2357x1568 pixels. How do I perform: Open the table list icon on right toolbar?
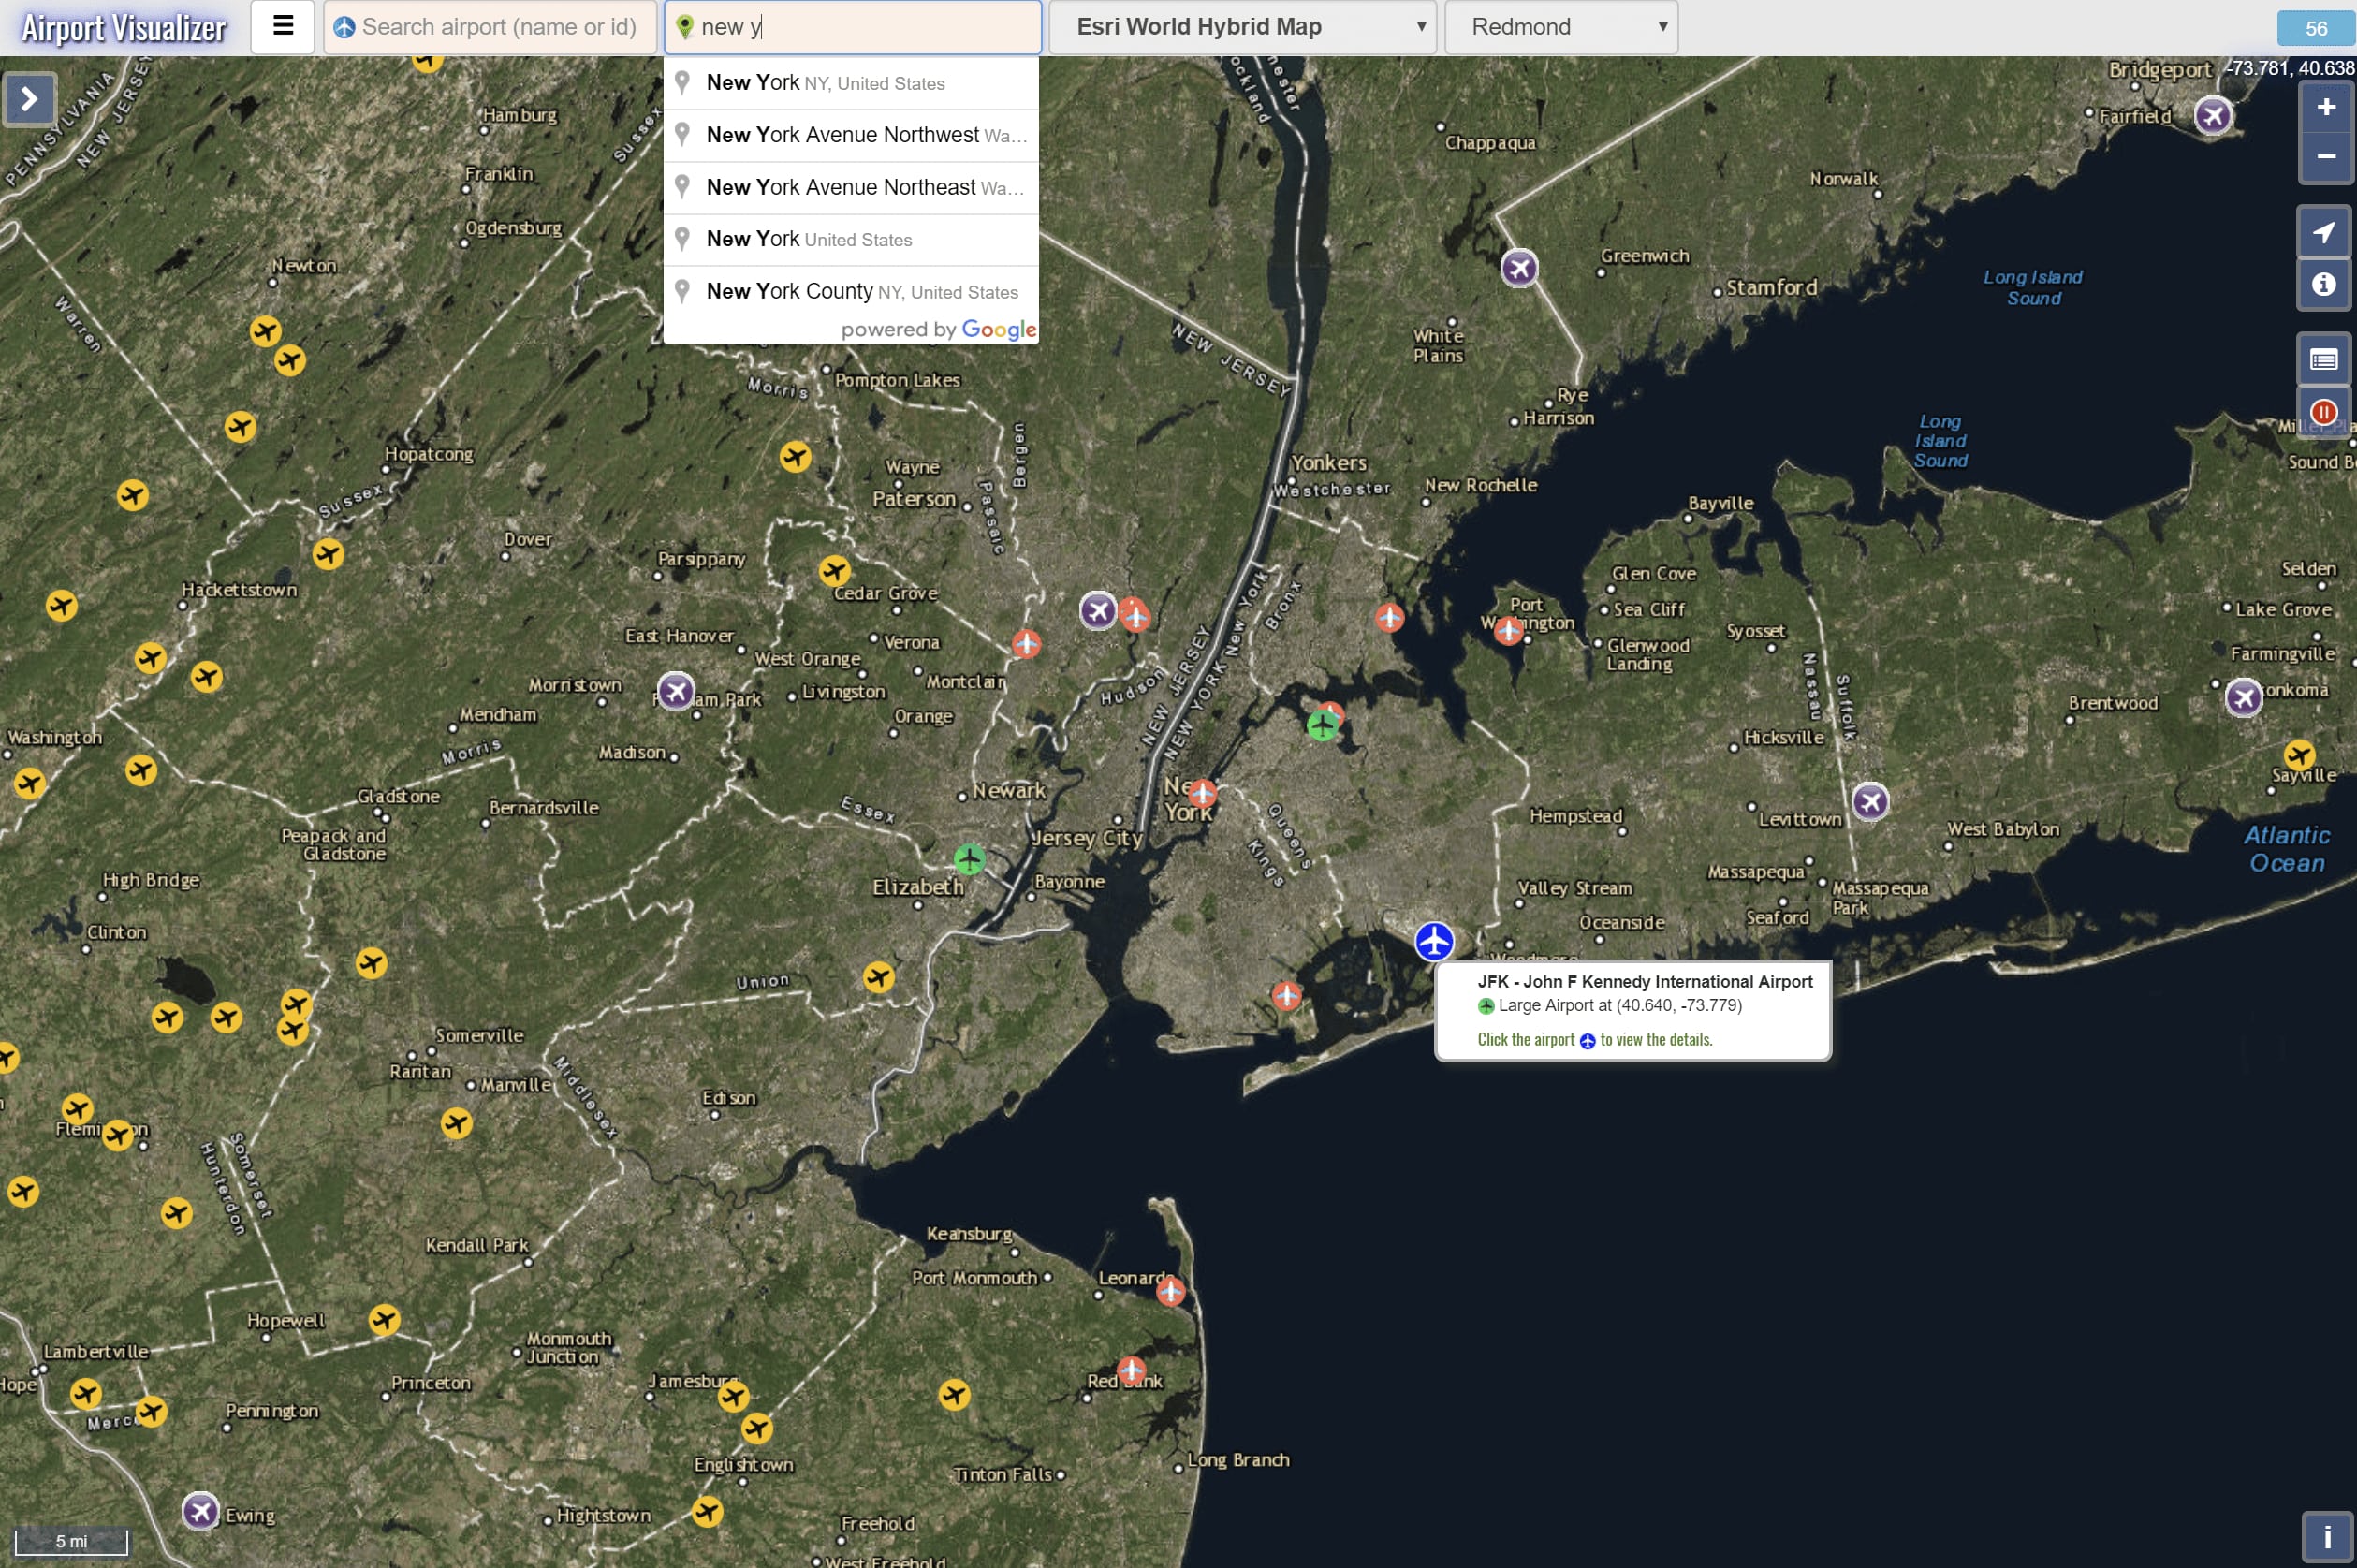coord(2323,360)
